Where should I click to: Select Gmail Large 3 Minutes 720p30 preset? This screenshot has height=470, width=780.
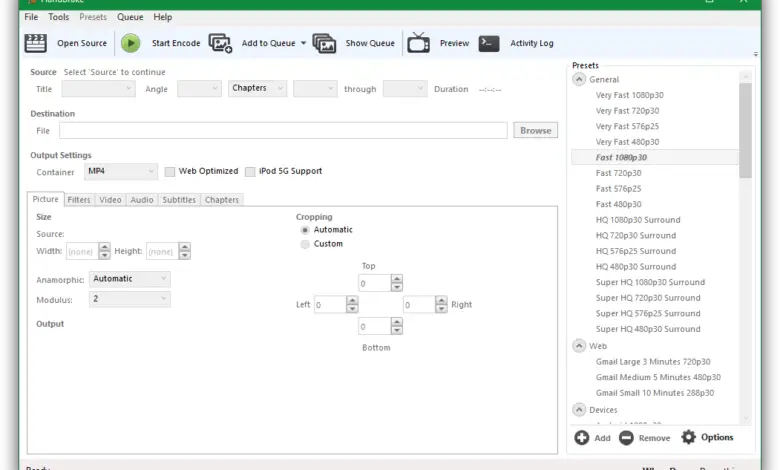[653, 362]
